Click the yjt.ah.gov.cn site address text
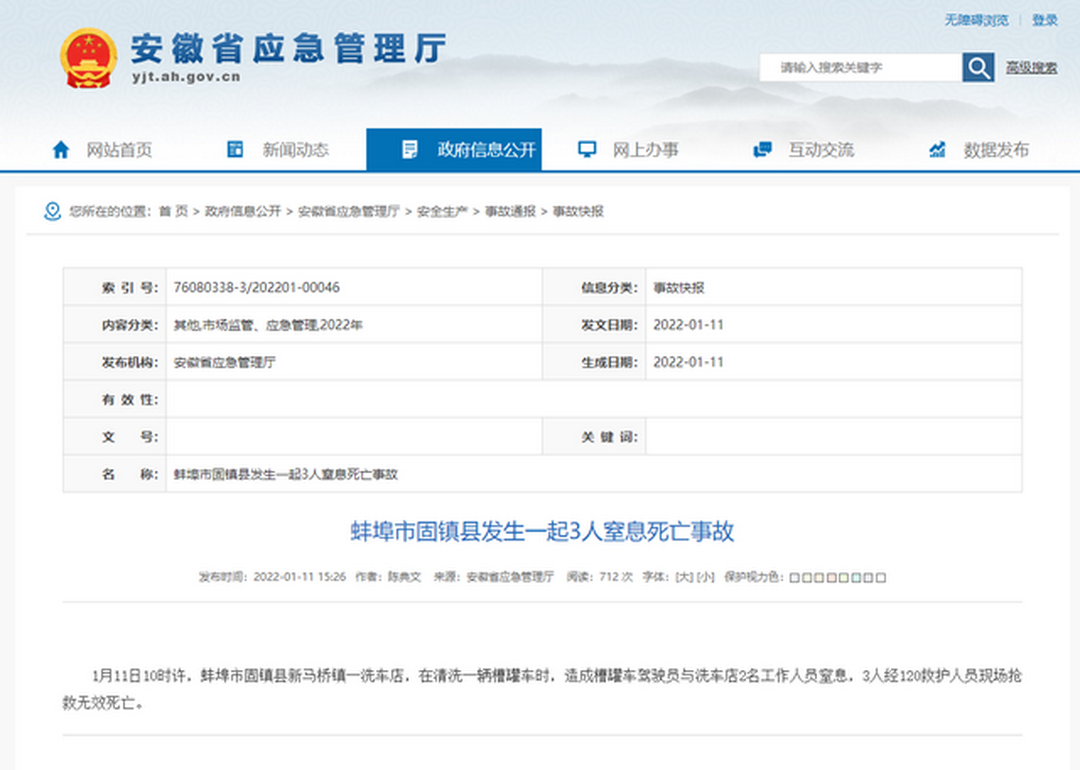 pyautogui.click(x=186, y=77)
